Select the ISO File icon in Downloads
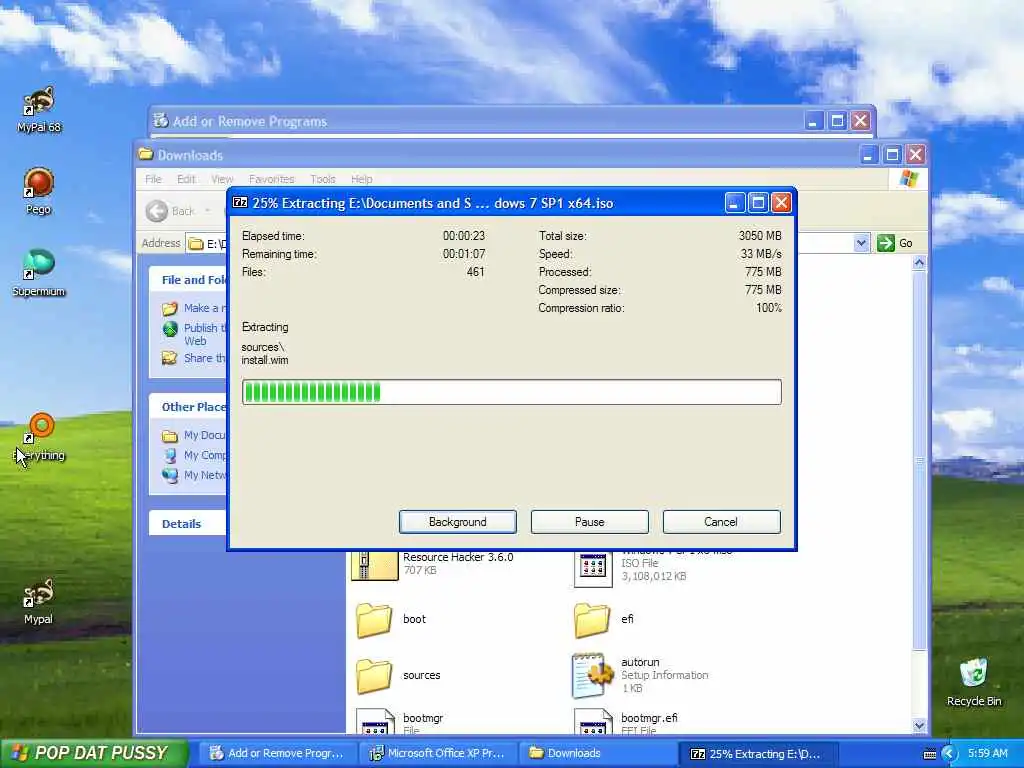 pyautogui.click(x=593, y=568)
